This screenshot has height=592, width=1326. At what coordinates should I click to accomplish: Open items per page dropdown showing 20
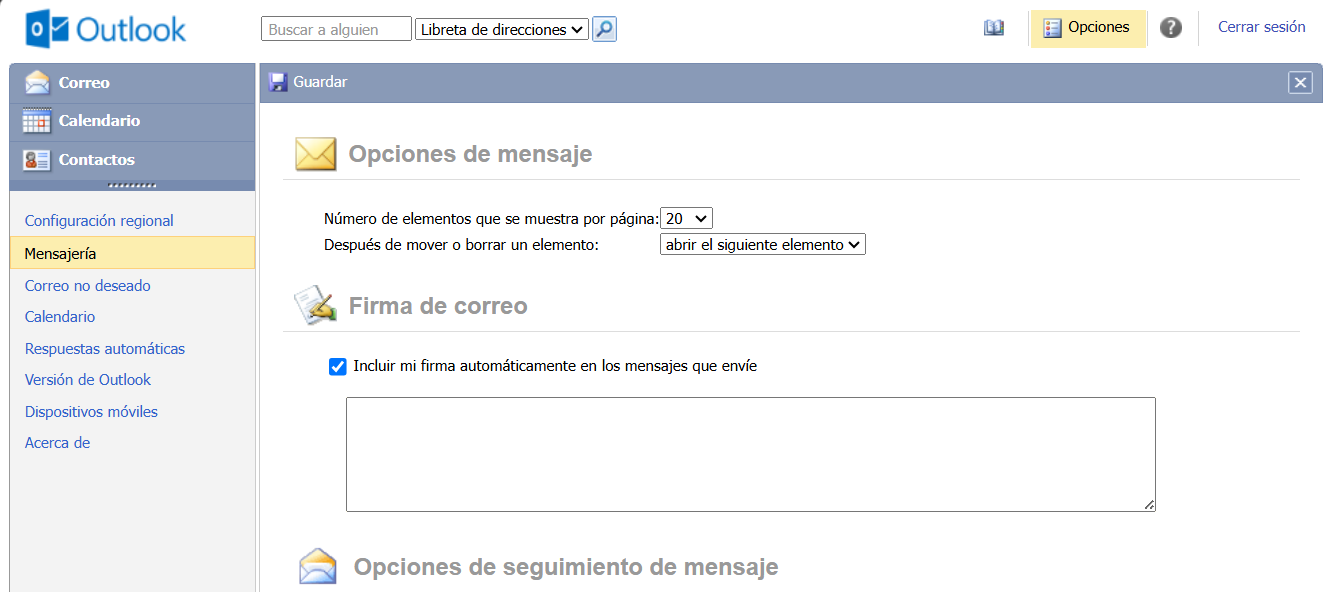point(686,218)
